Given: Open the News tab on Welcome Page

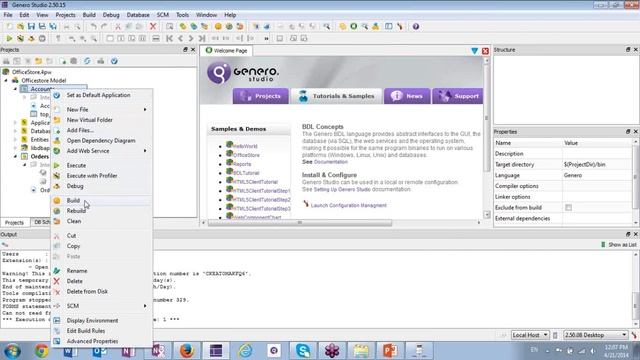Looking at the screenshot, I should click(407, 96).
